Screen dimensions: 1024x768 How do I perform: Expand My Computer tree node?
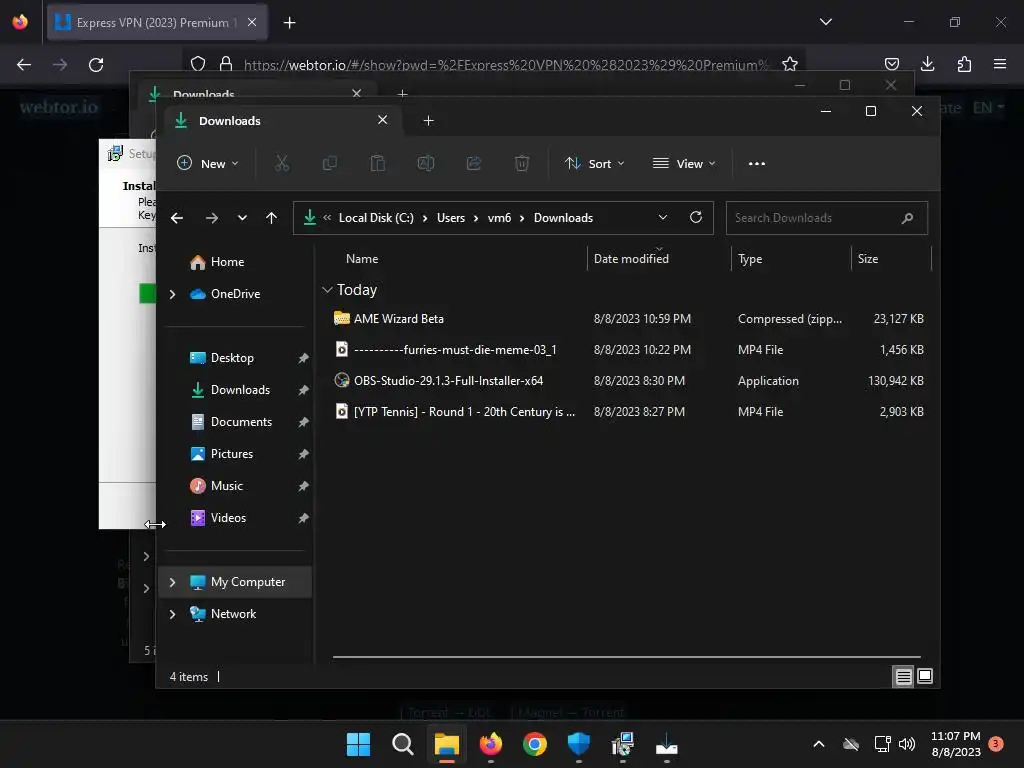point(172,582)
